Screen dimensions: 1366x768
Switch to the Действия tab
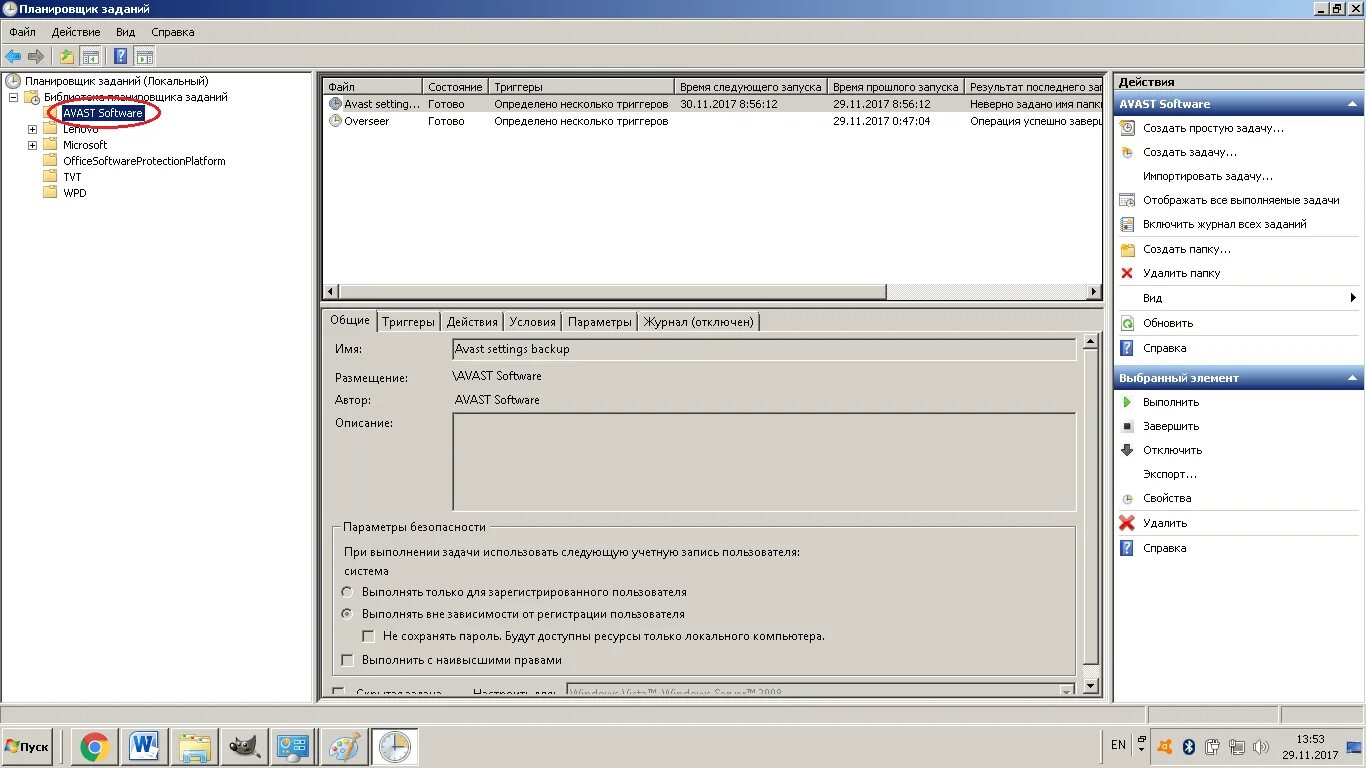coord(472,322)
